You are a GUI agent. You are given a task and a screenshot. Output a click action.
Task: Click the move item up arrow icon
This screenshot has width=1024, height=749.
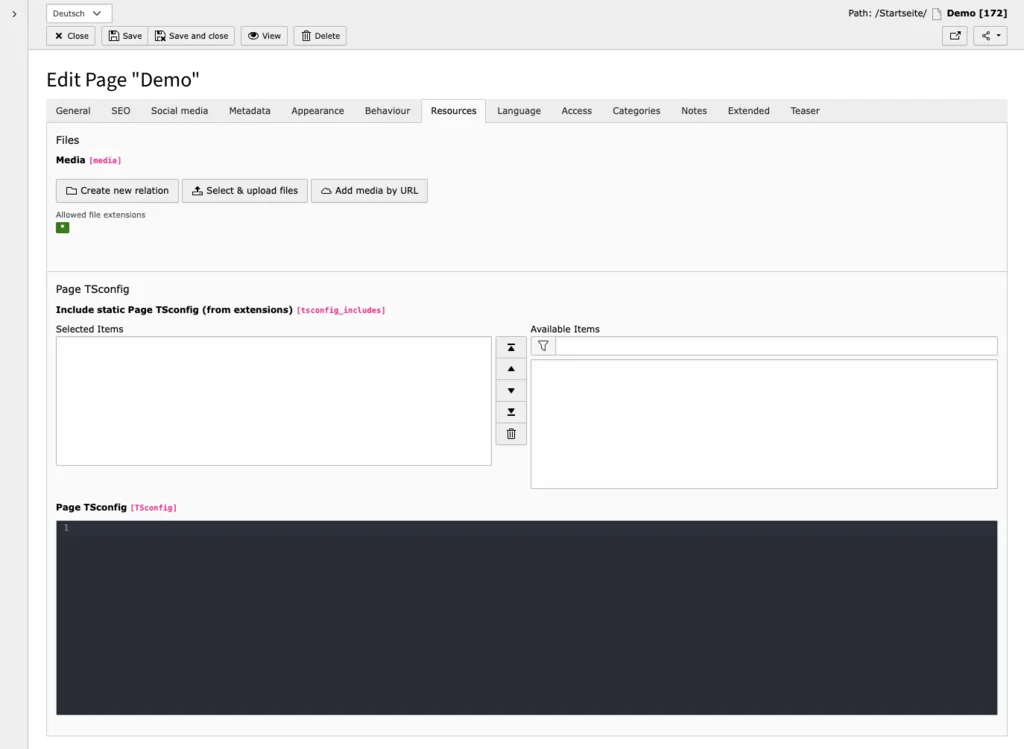511,368
